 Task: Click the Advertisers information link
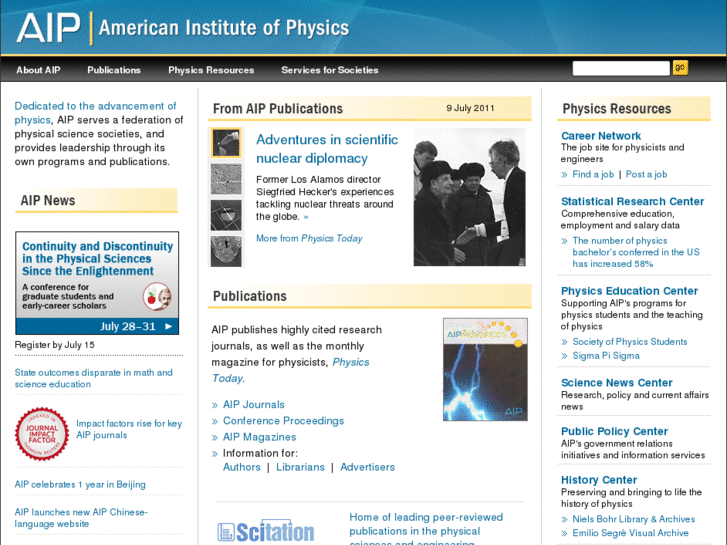coord(368,467)
